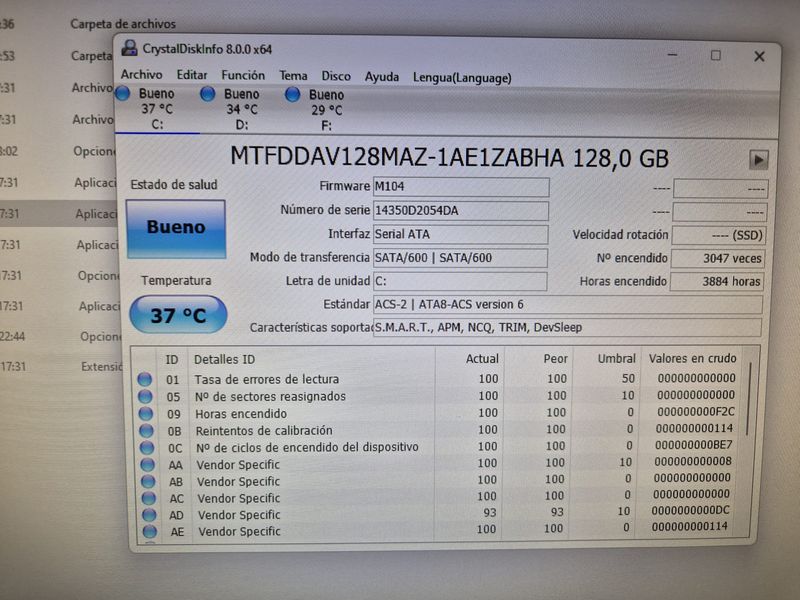Click status icon for ID 05 row
This screenshot has height=600, width=800.
tap(145, 396)
